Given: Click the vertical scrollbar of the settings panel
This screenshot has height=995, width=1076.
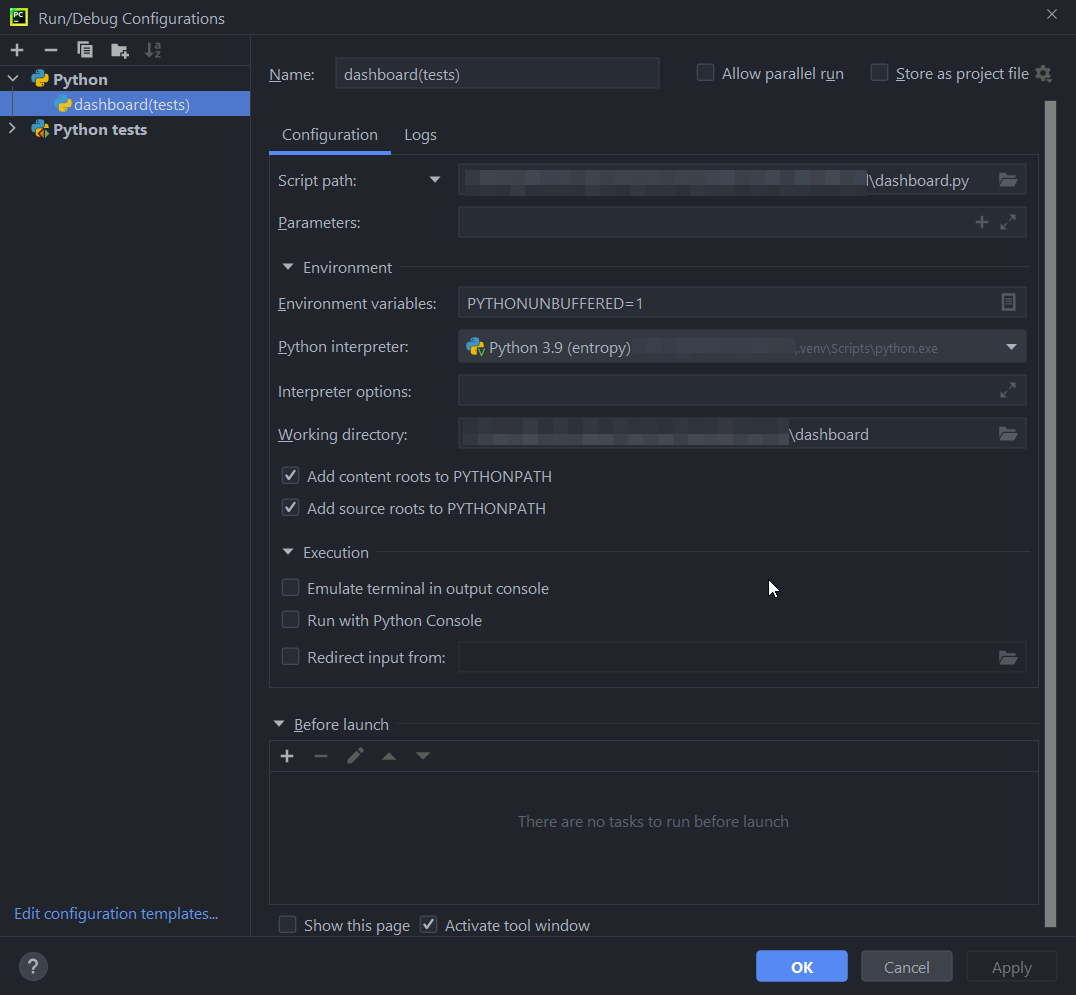Looking at the screenshot, I should click(1050, 513).
